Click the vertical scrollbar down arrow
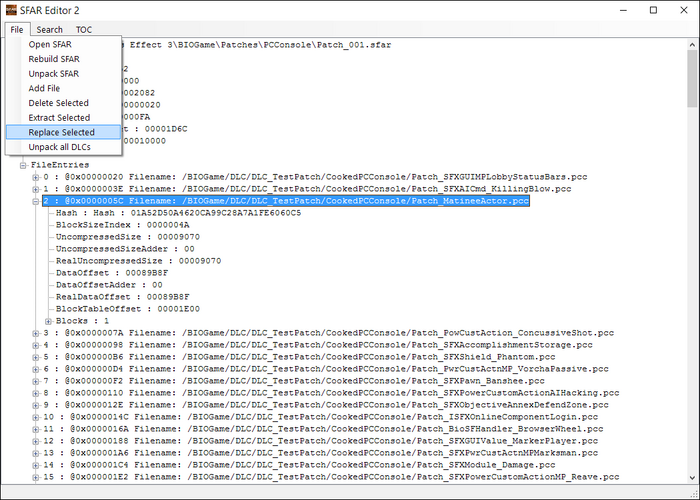 tap(692, 478)
